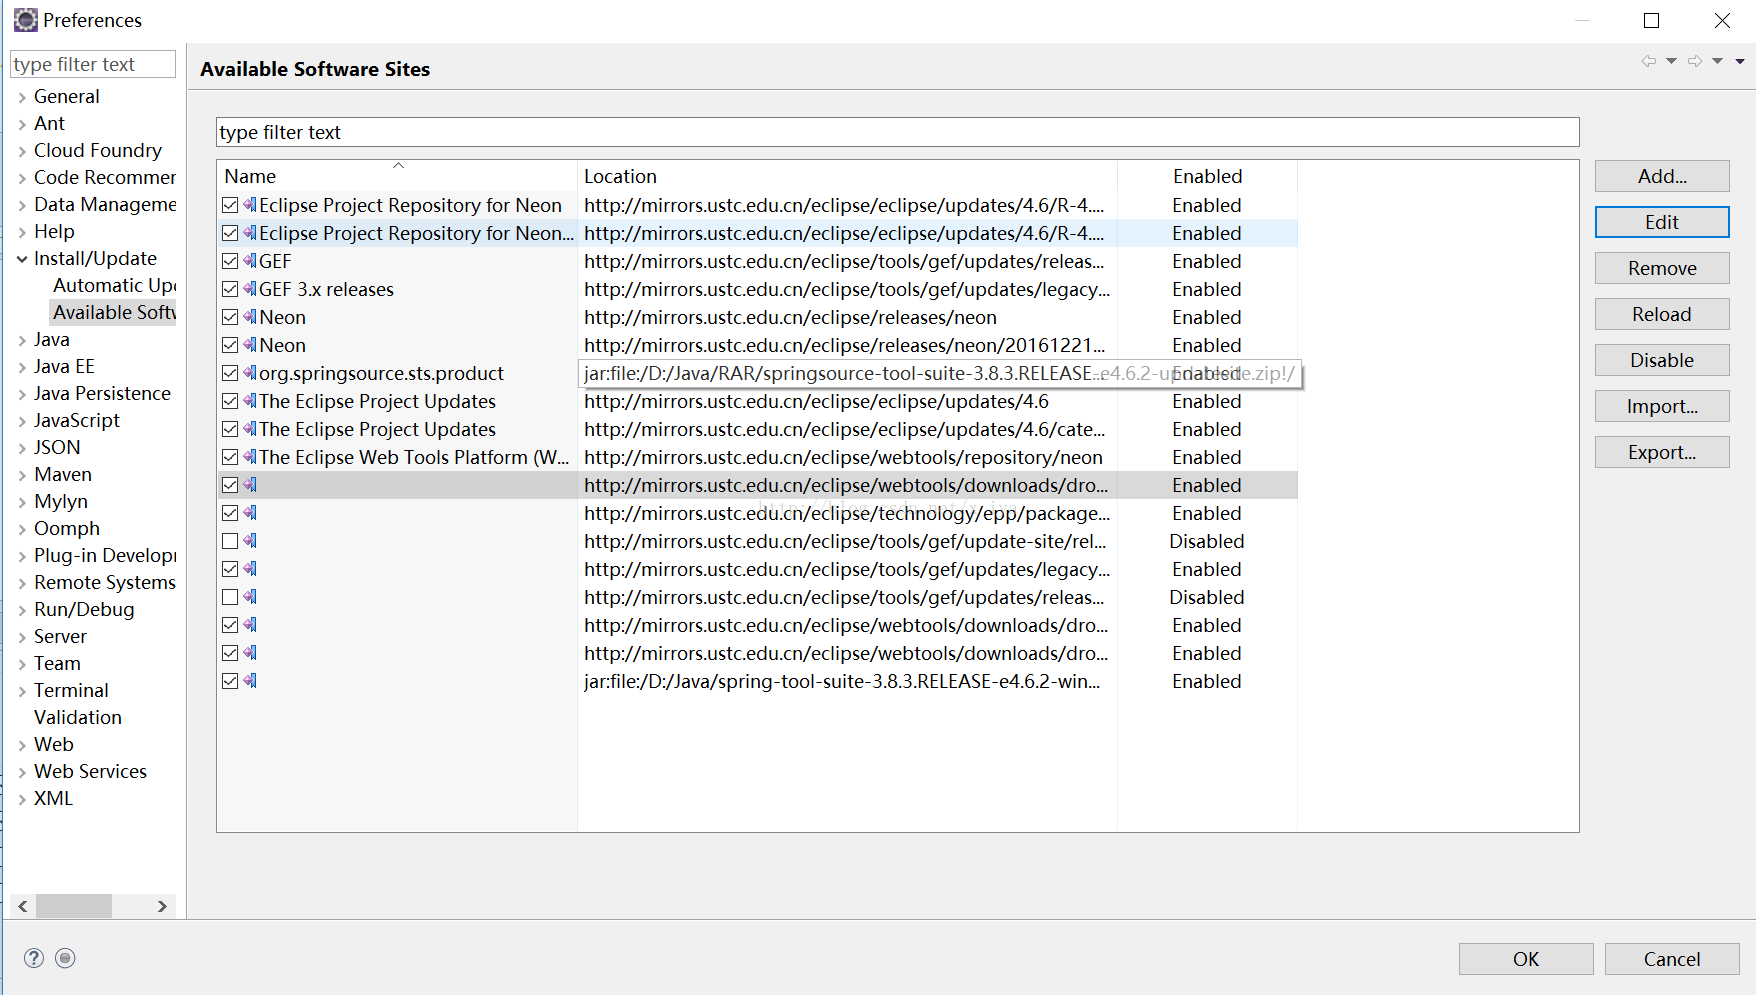
Task: Click the Add... button
Action: 1662,176
